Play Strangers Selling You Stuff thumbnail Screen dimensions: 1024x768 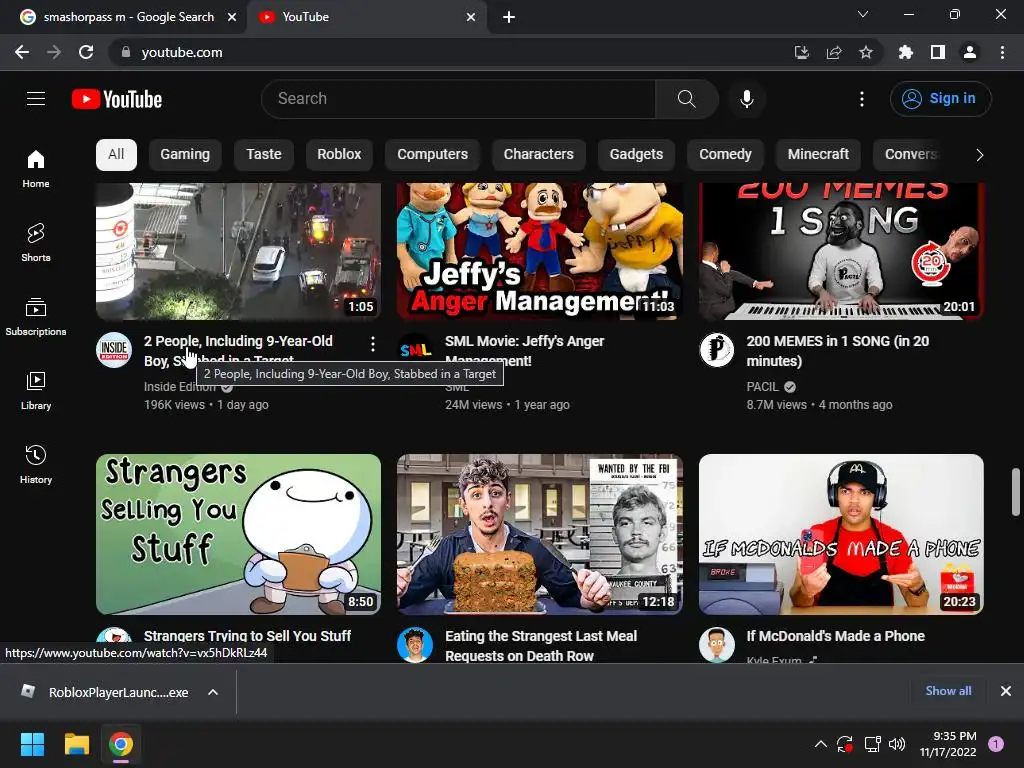click(x=238, y=534)
